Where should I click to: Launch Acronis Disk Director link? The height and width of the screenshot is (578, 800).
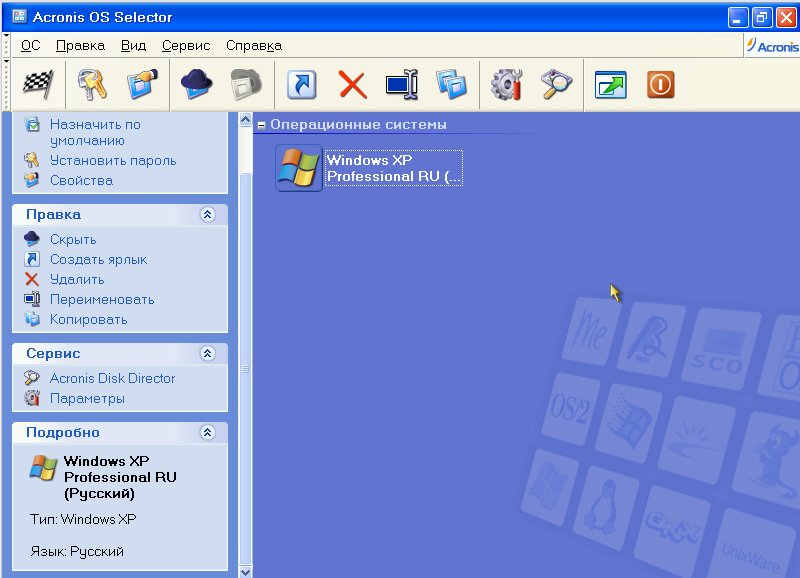click(x=112, y=378)
